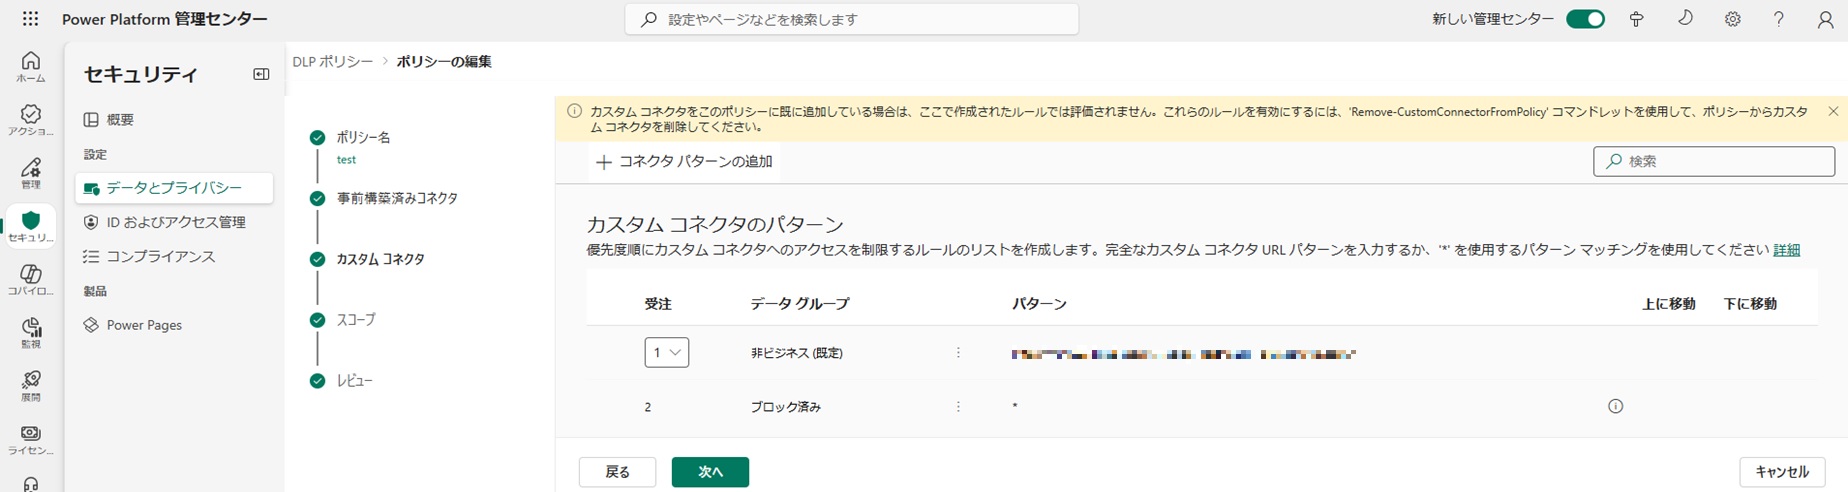Select セキュリティ shield in the left rail

31,227
